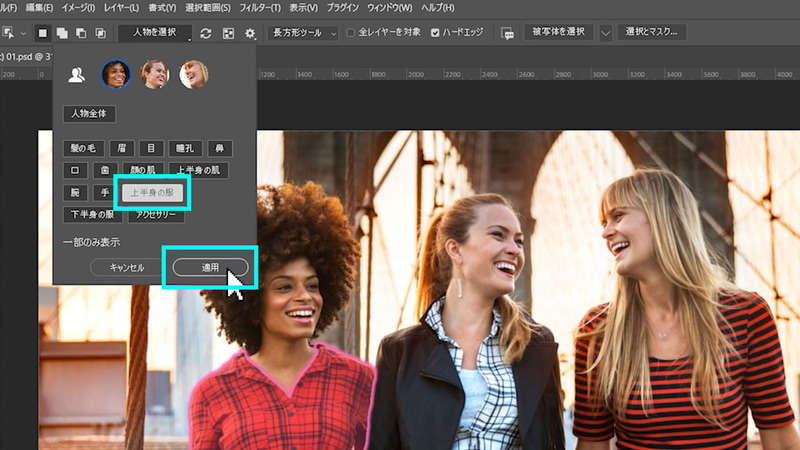Toggle the 目 option
The image size is (800, 450).
pos(151,148)
